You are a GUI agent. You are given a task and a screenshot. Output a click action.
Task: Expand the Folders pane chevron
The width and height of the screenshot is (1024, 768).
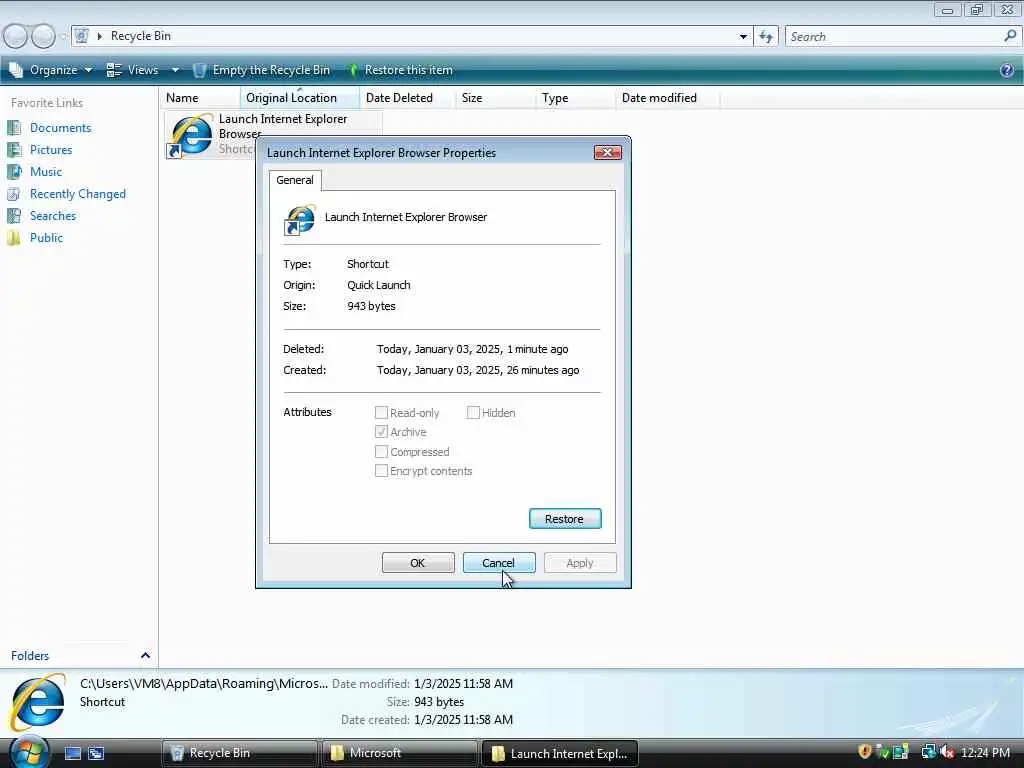[x=145, y=655]
